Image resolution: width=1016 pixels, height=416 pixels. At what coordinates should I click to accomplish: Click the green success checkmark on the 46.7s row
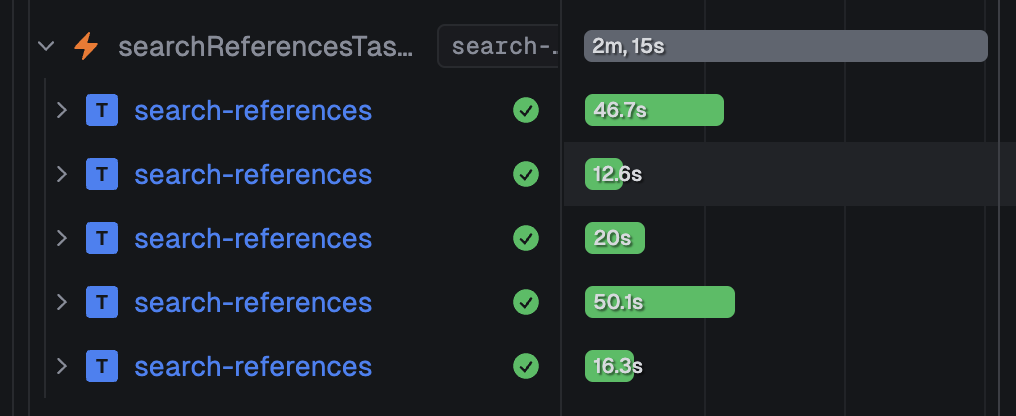(526, 110)
